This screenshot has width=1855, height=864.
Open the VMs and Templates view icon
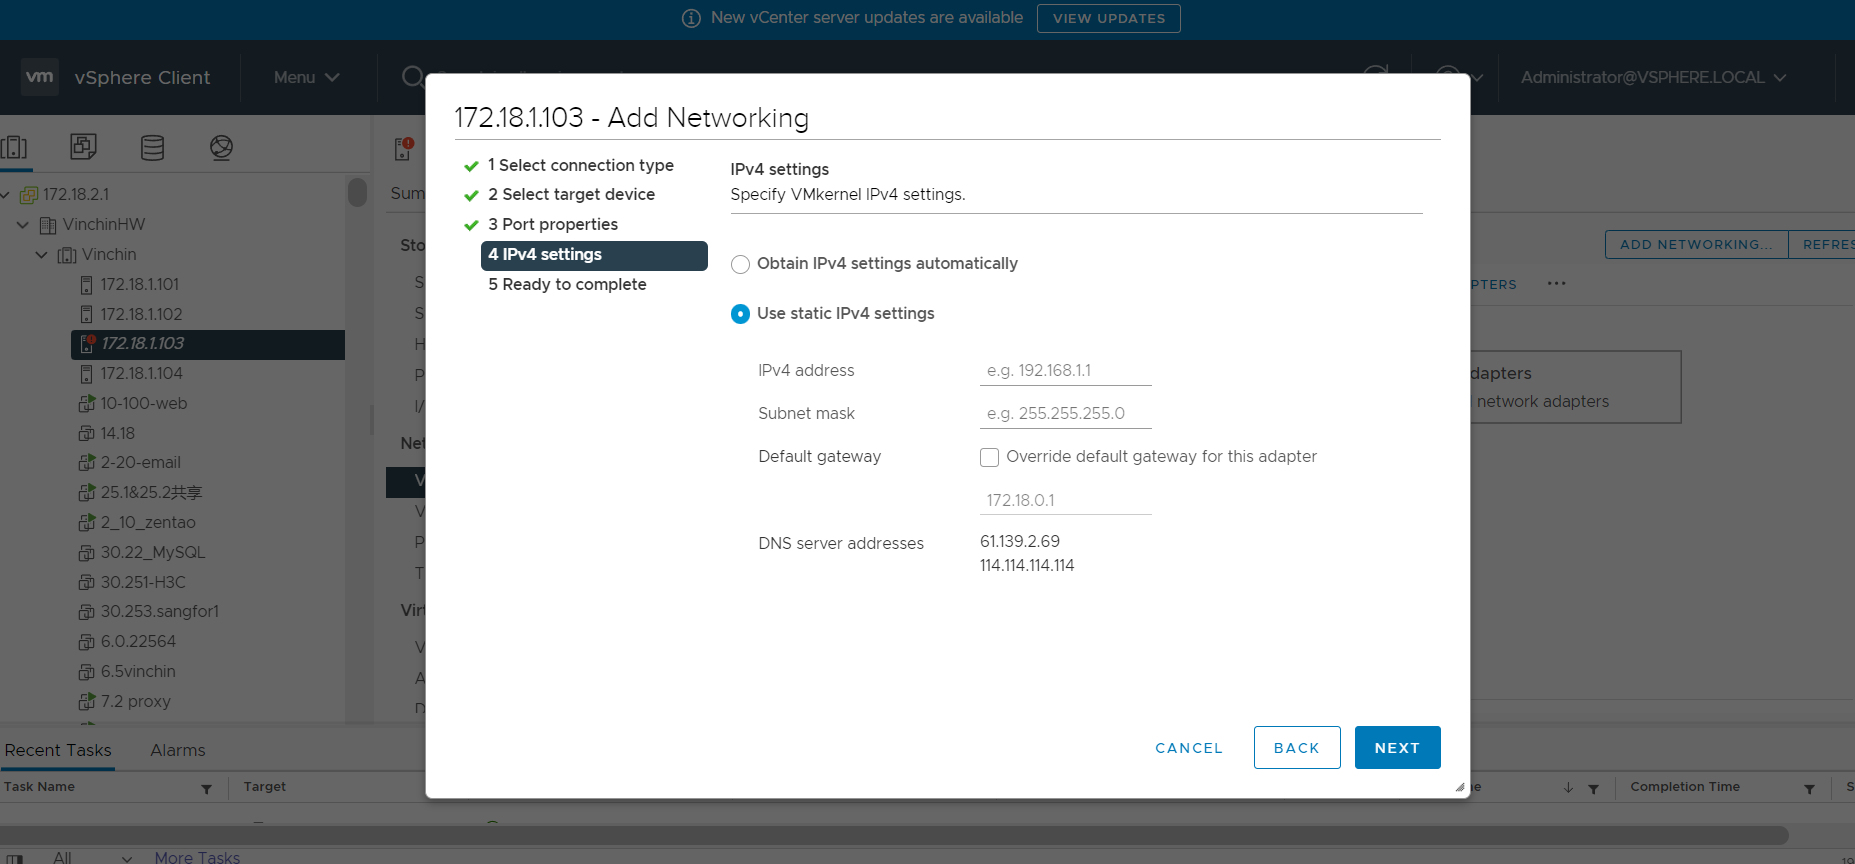(x=83, y=148)
